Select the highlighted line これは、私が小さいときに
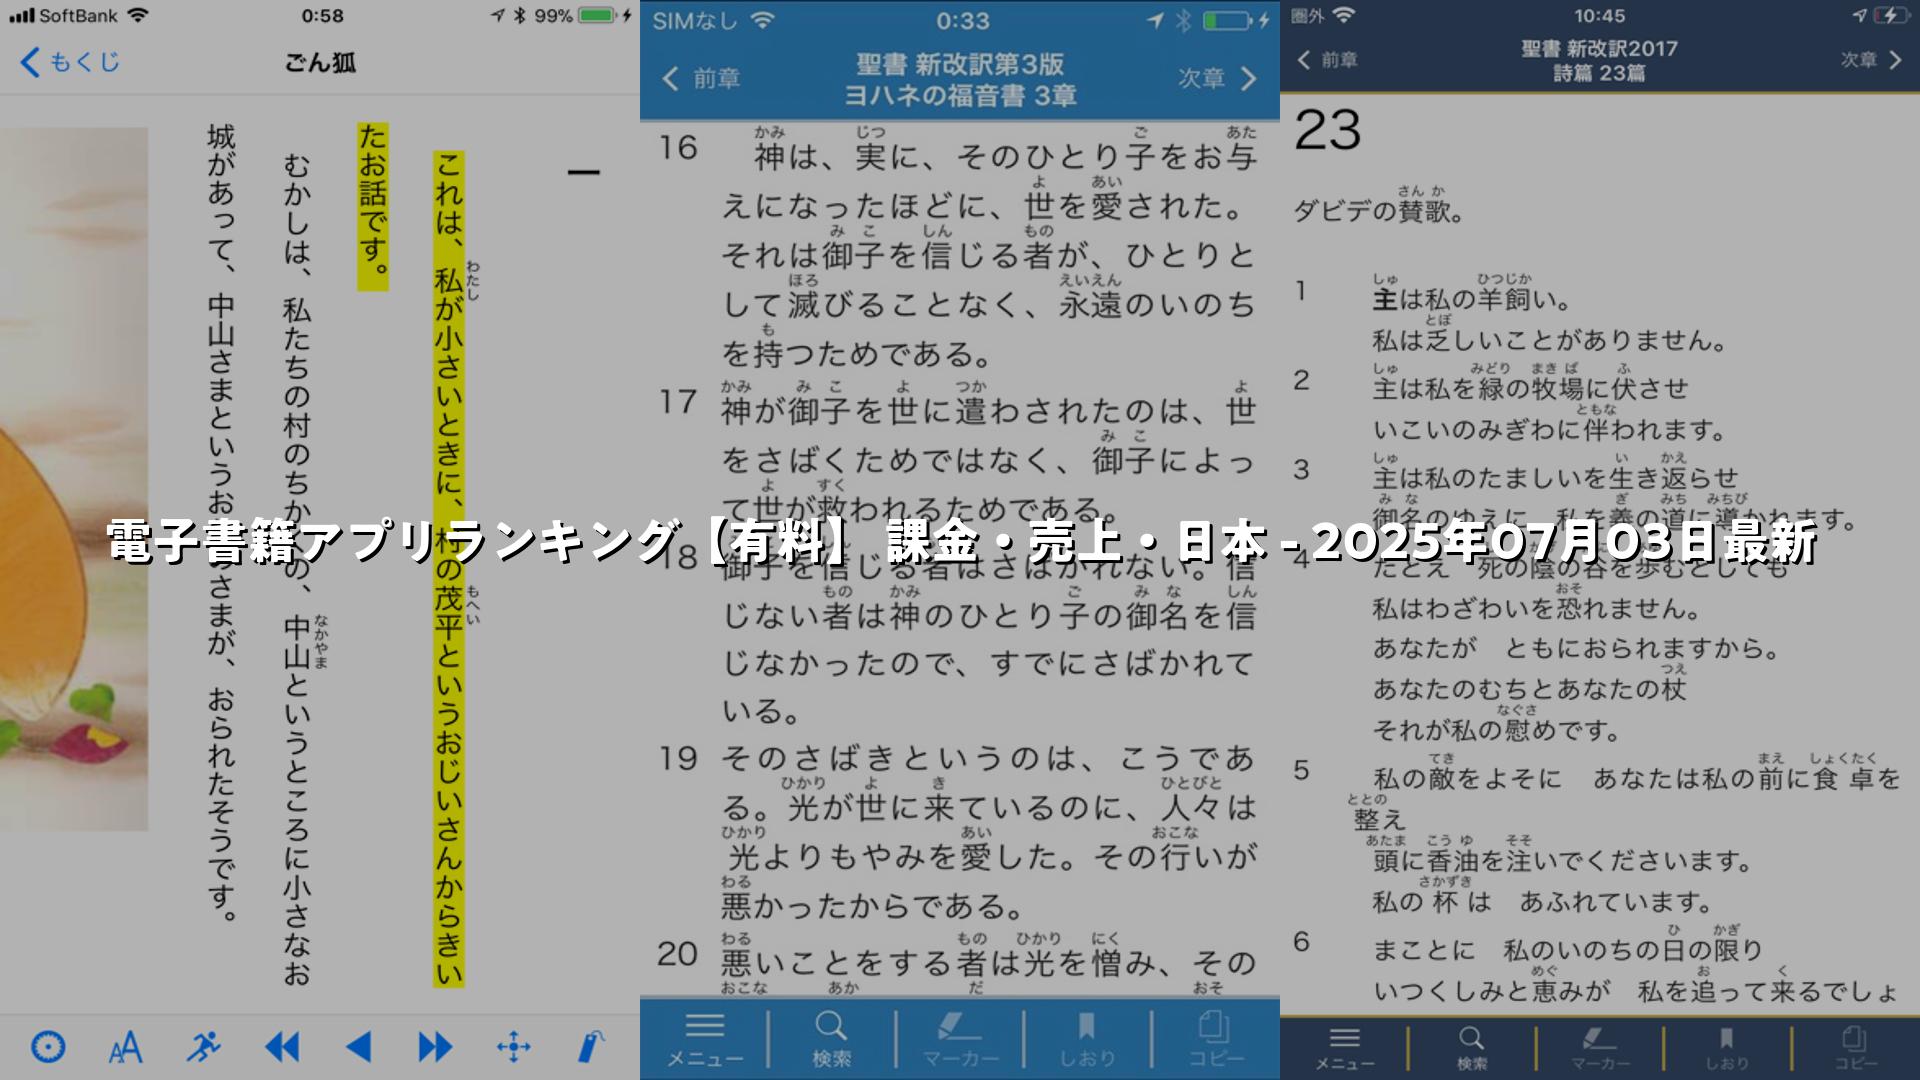Viewport: 1920px width, 1080px height. pyautogui.click(x=449, y=568)
